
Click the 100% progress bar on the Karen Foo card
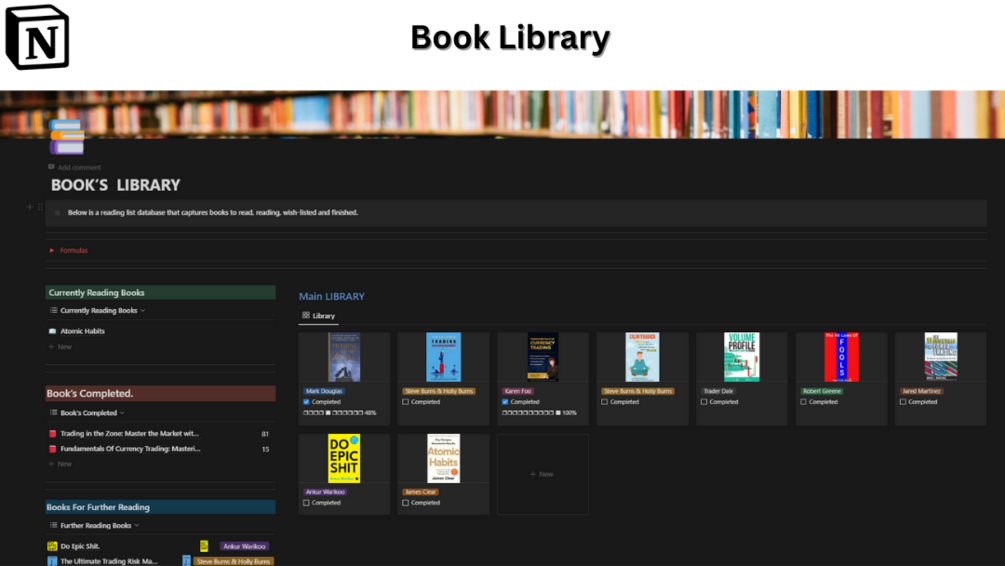click(x=539, y=413)
